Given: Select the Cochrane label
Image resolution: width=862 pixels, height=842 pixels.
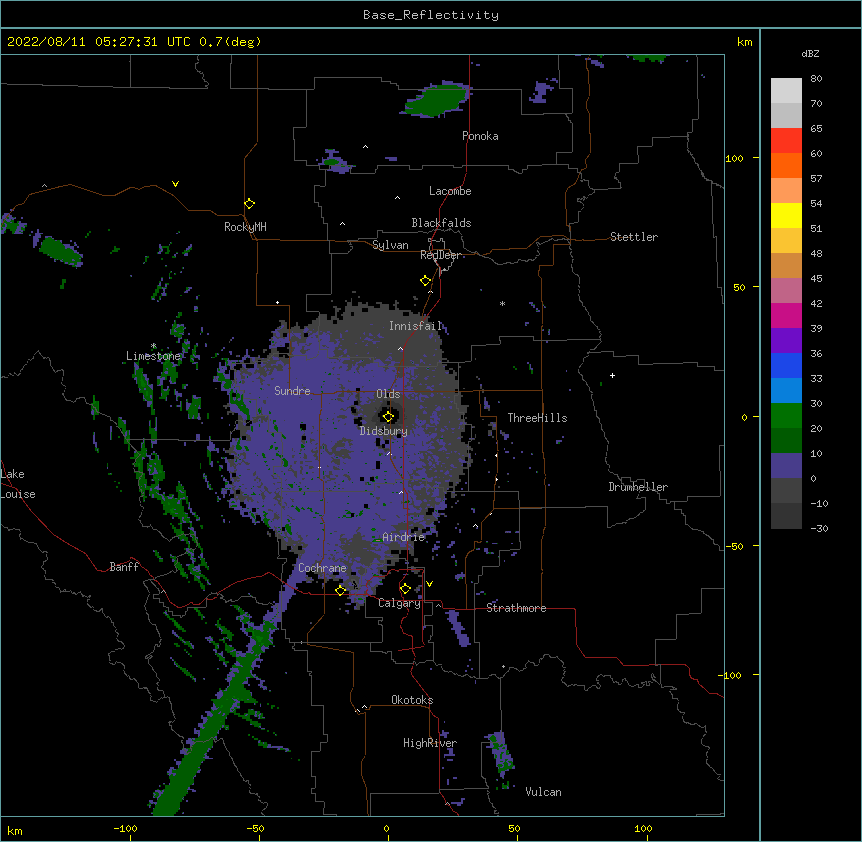Looking at the screenshot, I should (322, 568).
